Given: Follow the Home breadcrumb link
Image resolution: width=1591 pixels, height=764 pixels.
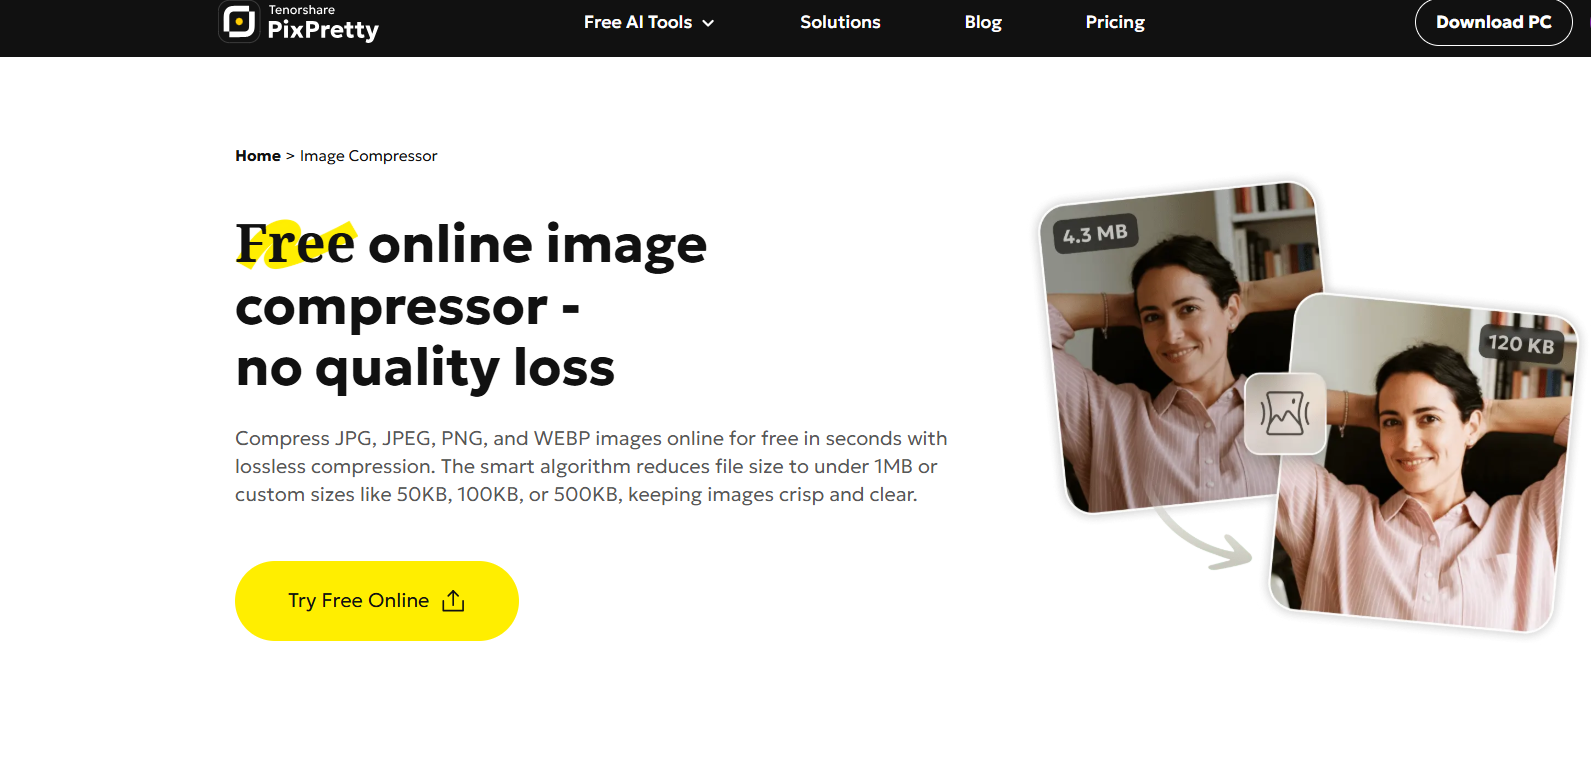Looking at the screenshot, I should (x=258, y=156).
